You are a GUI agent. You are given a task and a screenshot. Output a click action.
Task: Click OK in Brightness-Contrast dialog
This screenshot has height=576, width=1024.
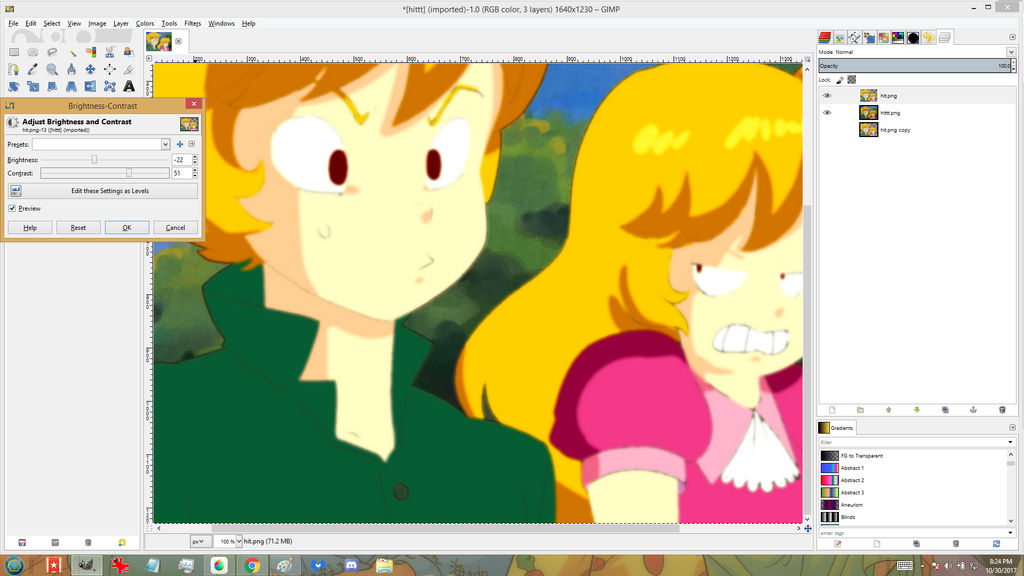(x=127, y=228)
